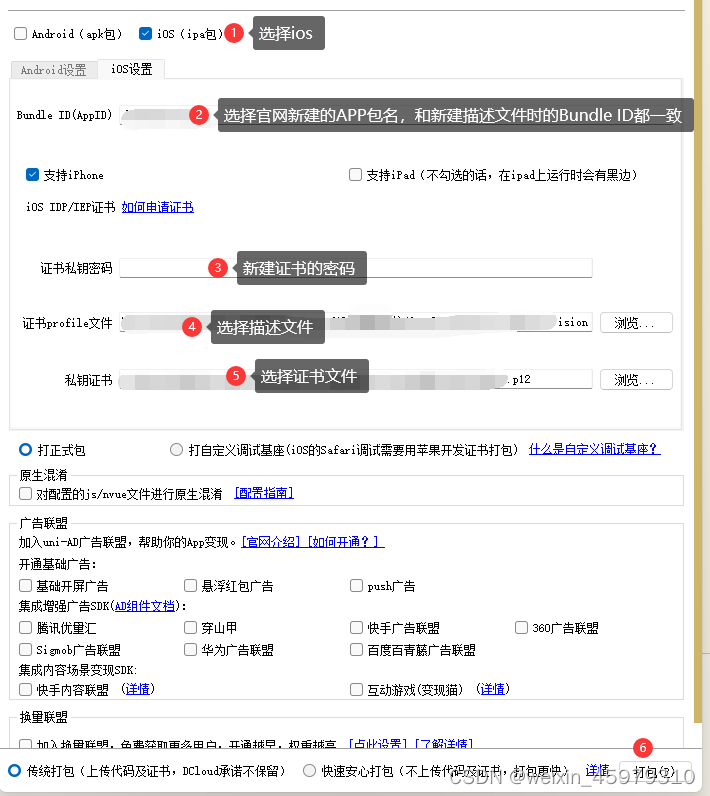The width and height of the screenshot is (710, 796).
Task: Browse for the 证书profile文件
Action: coord(636,323)
